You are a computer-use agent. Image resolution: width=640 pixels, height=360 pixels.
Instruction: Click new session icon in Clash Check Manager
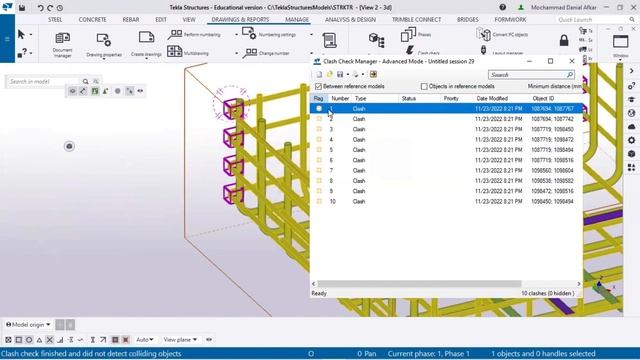319,74
